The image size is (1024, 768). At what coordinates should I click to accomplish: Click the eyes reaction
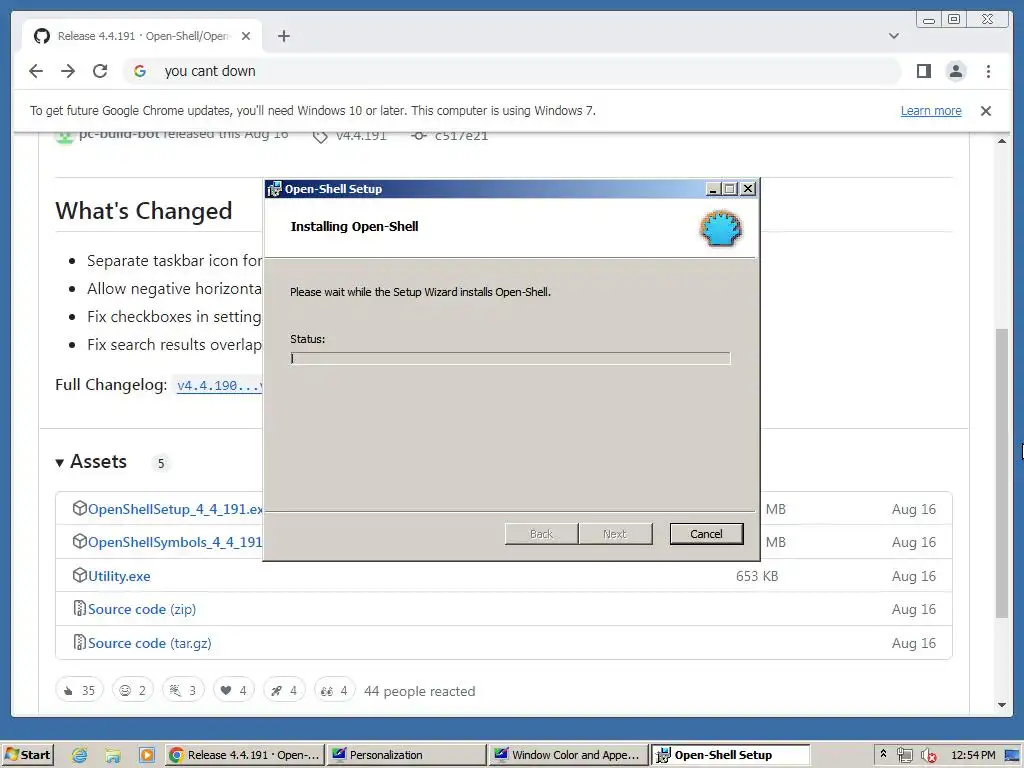point(334,690)
